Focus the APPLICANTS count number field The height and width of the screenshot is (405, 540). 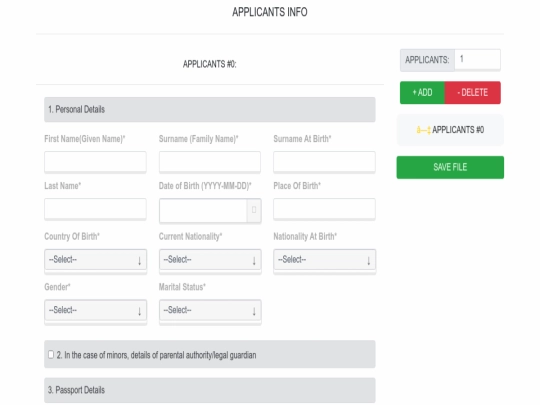pos(477,60)
